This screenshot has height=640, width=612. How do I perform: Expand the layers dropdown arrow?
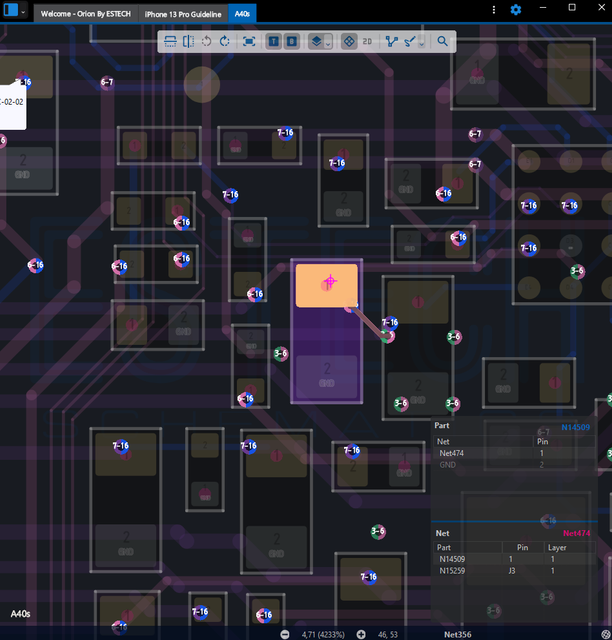[x=328, y=42]
